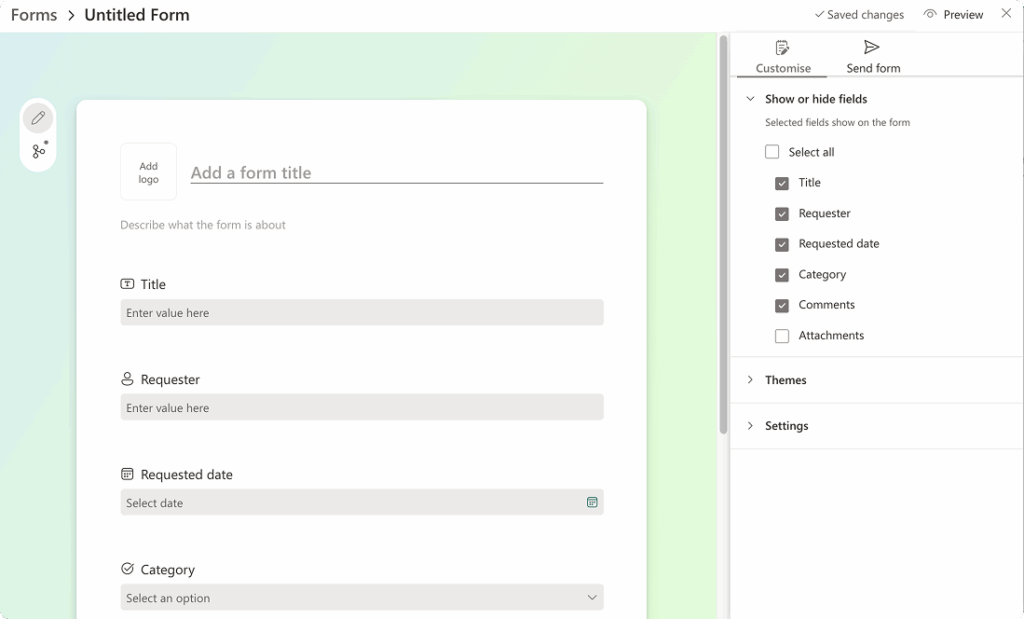This screenshot has height=619, width=1024.
Task: Select the pencil edit icon on the left
Action: click(38, 117)
